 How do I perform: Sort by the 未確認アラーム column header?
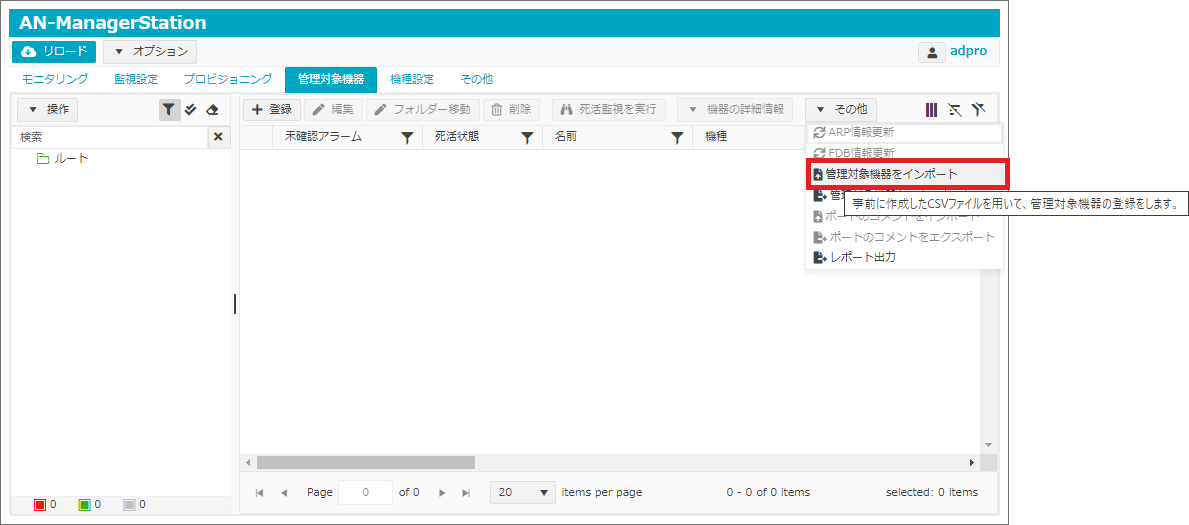[x=323, y=137]
